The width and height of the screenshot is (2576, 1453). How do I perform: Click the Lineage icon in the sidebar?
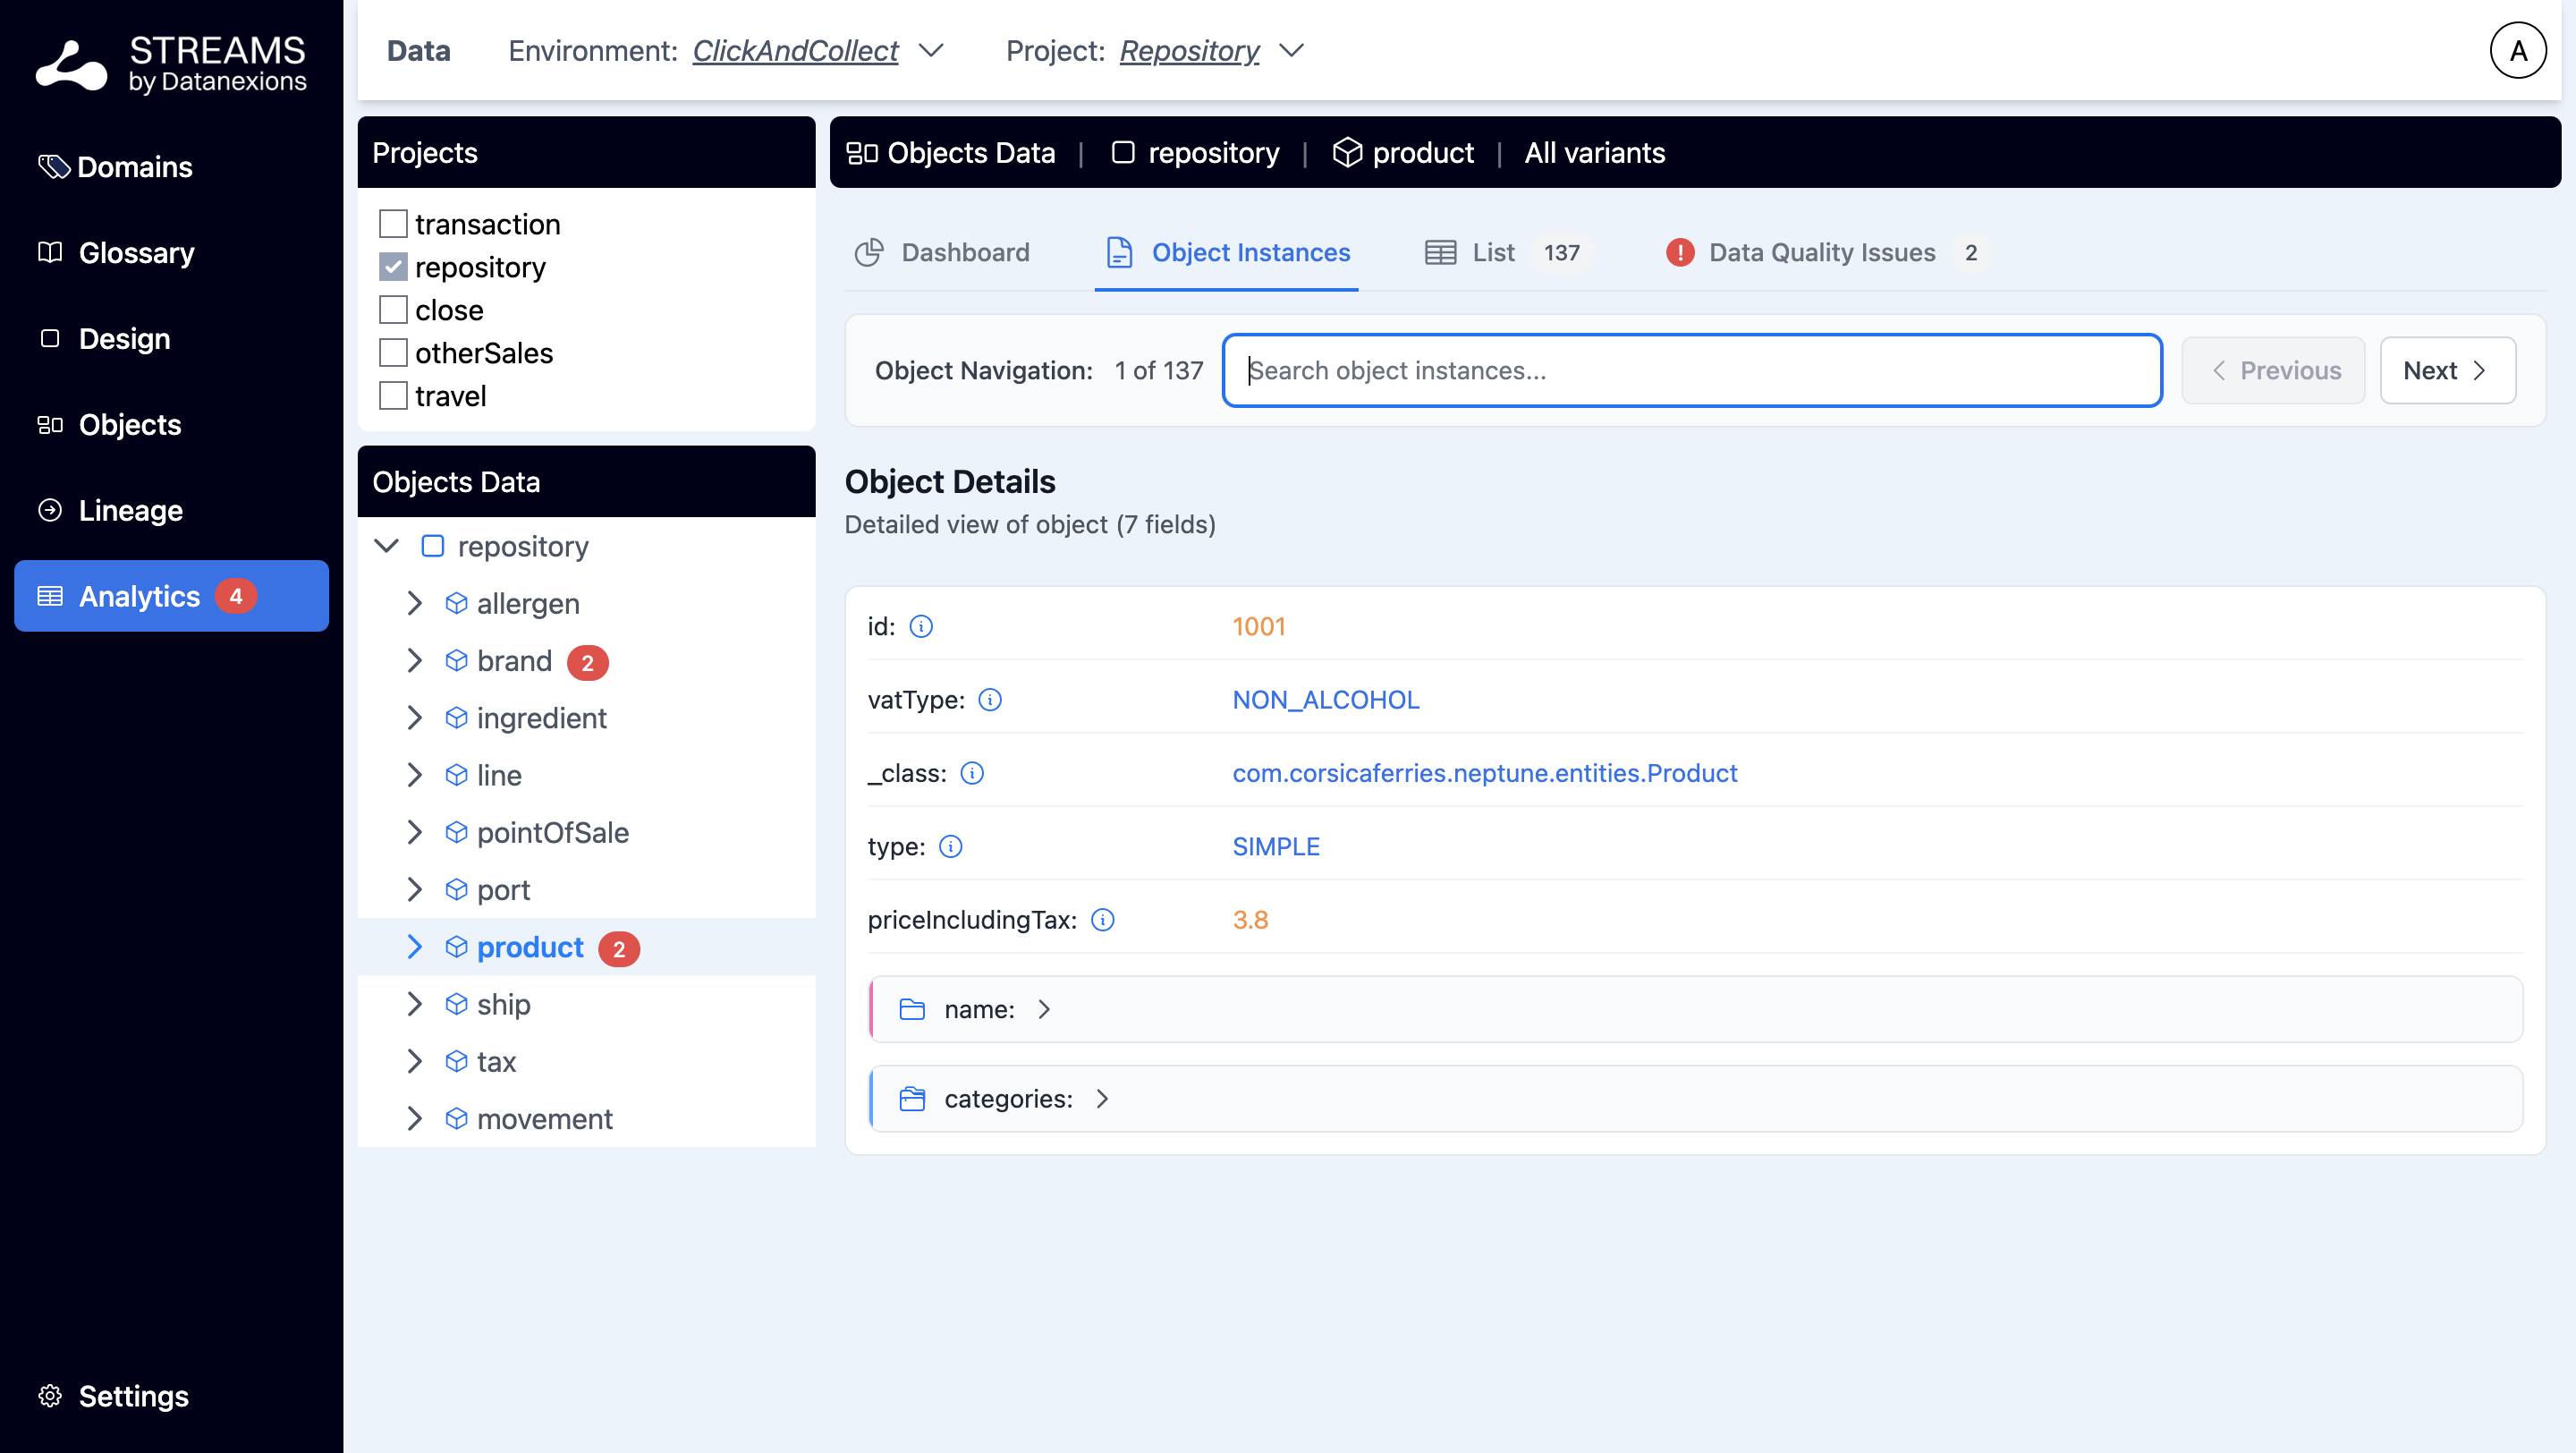[x=50, y=510]
